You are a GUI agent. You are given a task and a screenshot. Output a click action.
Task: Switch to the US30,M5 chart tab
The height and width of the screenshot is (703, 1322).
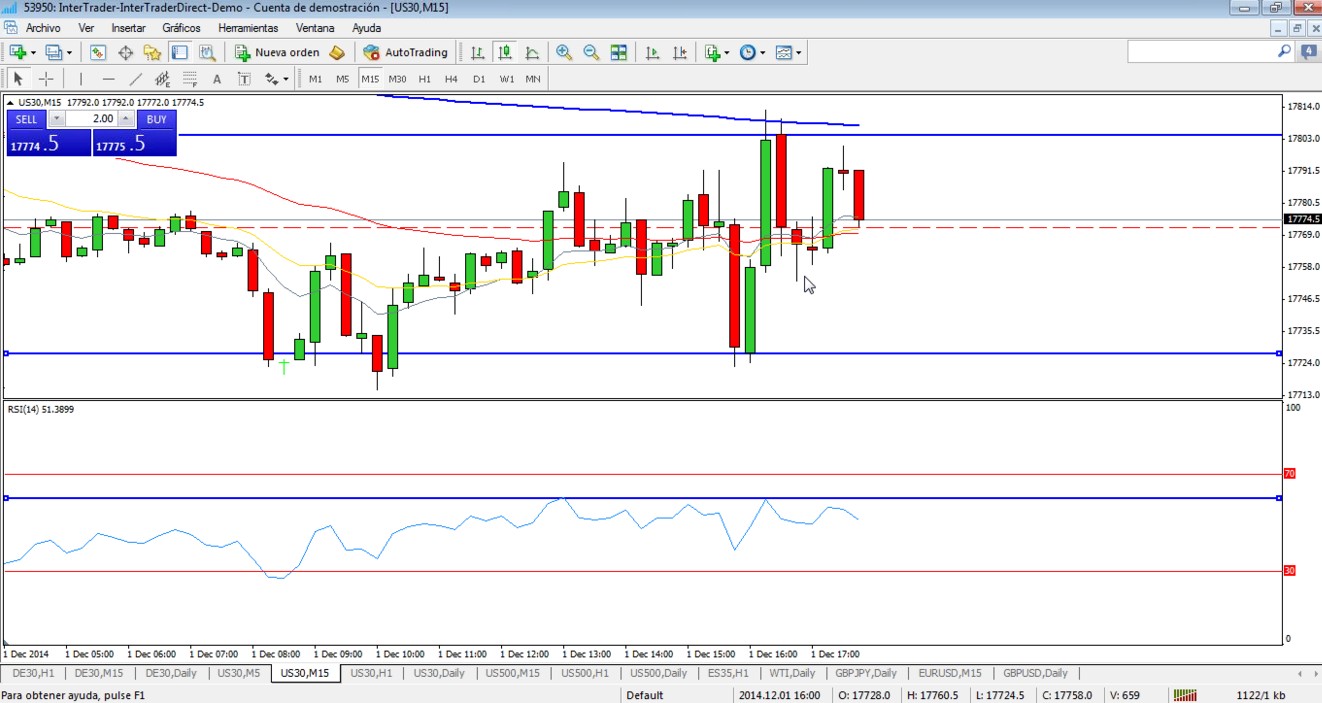238,673
